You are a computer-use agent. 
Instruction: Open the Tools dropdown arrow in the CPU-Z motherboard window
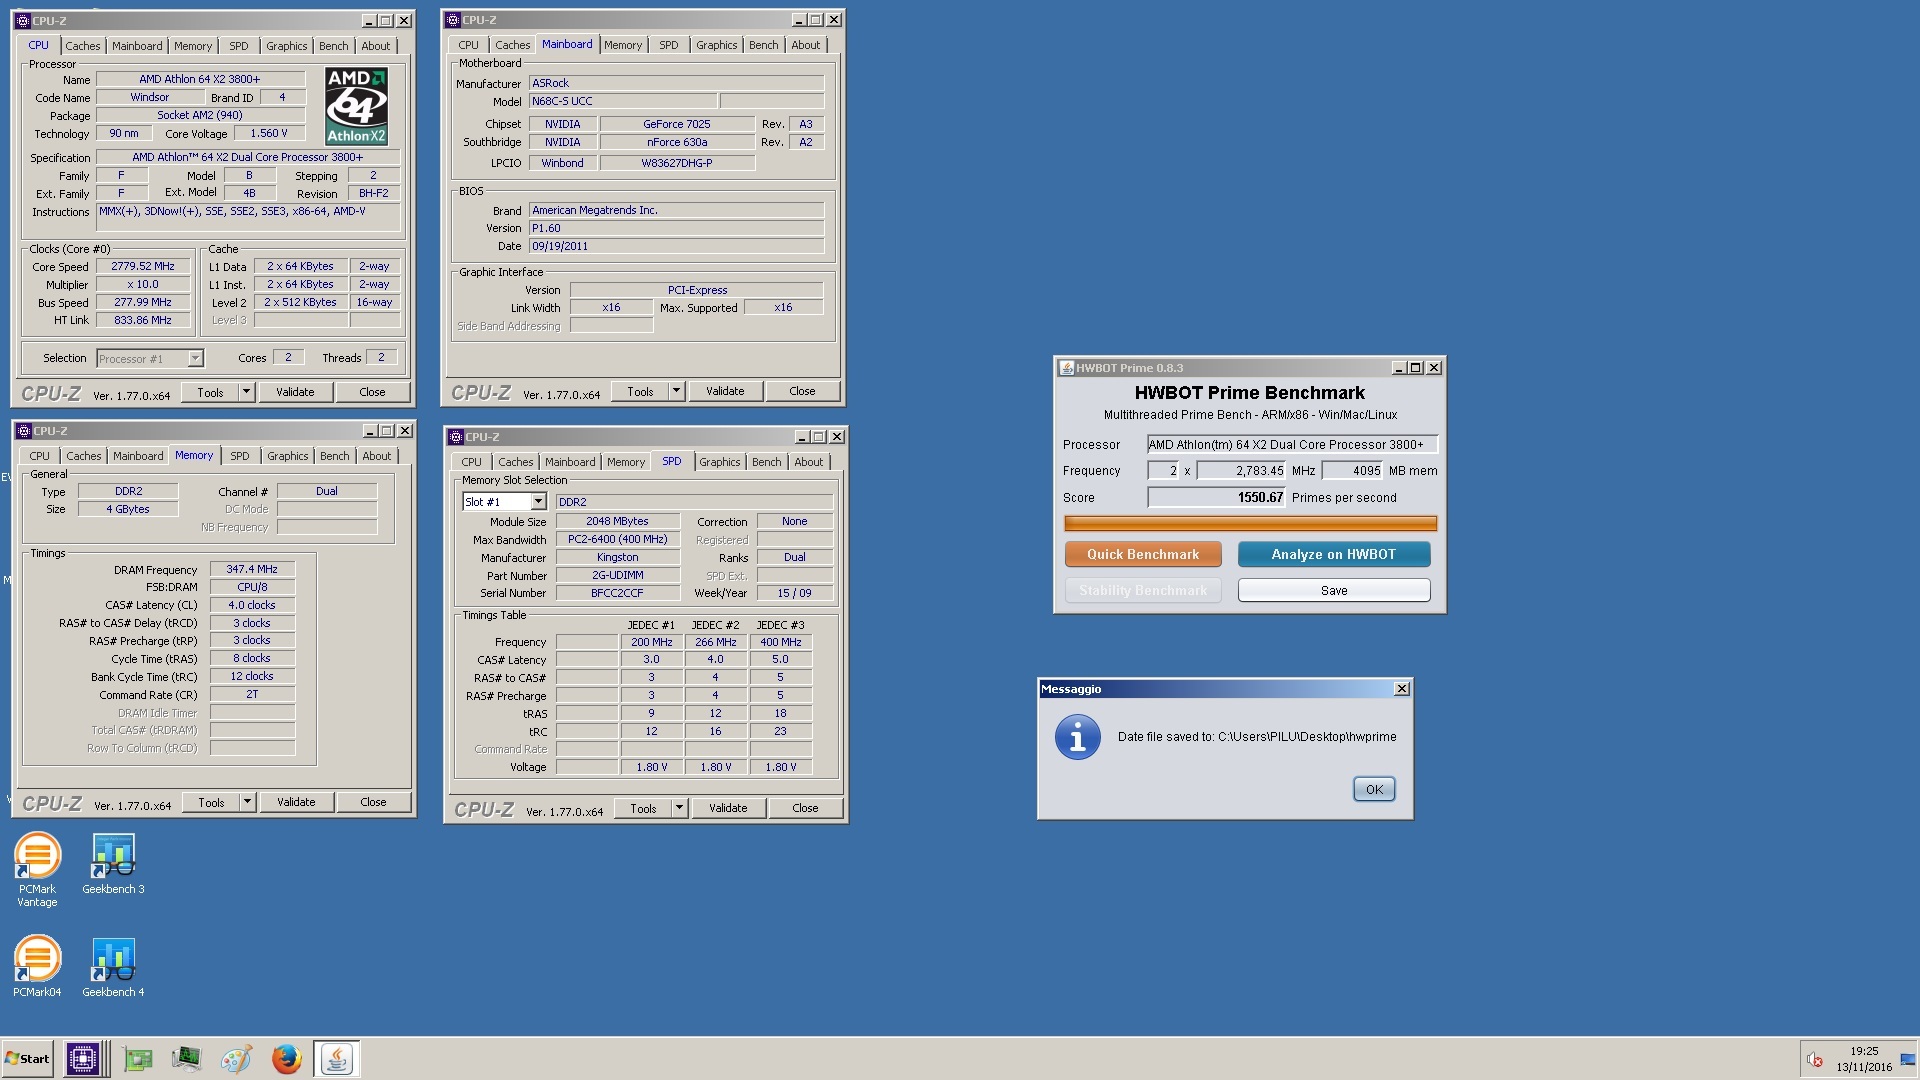(676, 391)
